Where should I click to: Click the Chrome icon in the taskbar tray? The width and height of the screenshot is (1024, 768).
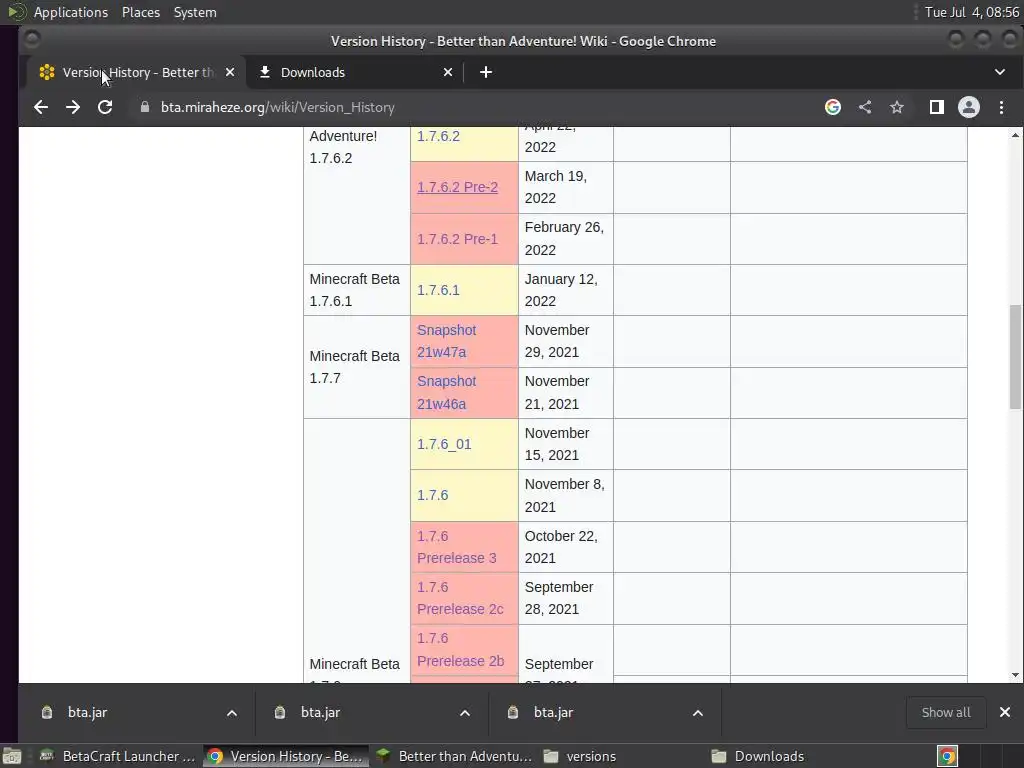point(947,756)
